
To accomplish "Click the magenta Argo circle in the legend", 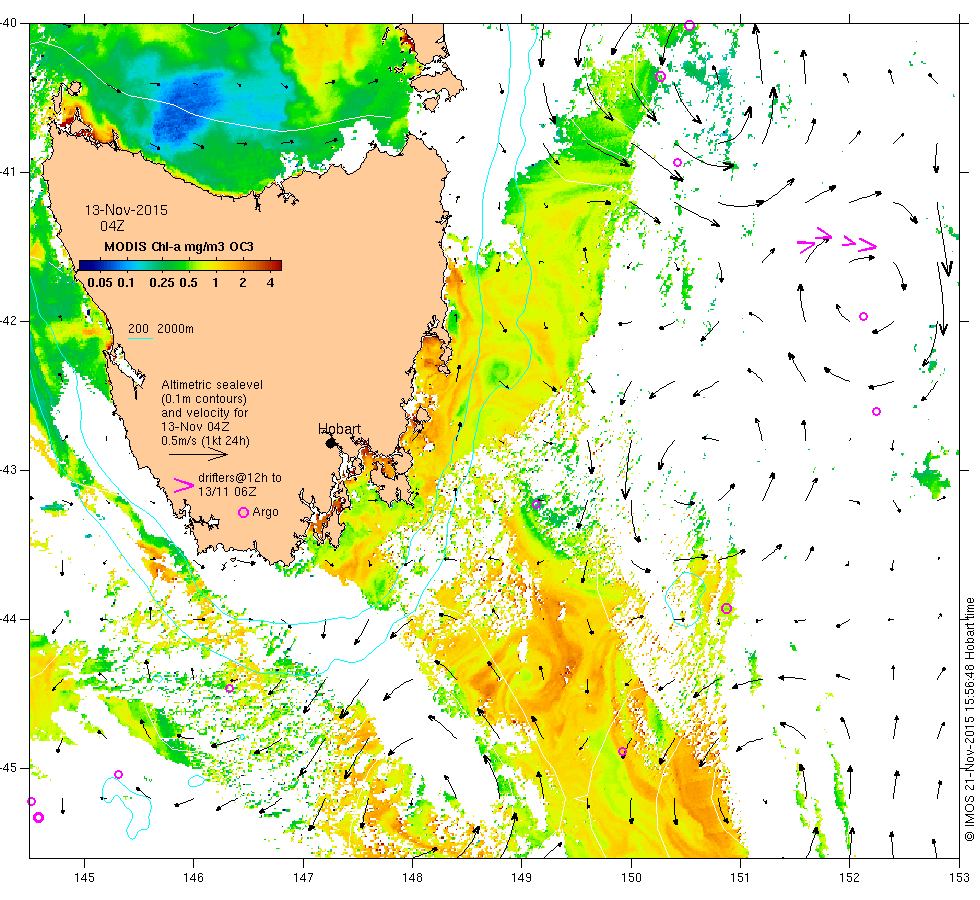I will point(244,512).
